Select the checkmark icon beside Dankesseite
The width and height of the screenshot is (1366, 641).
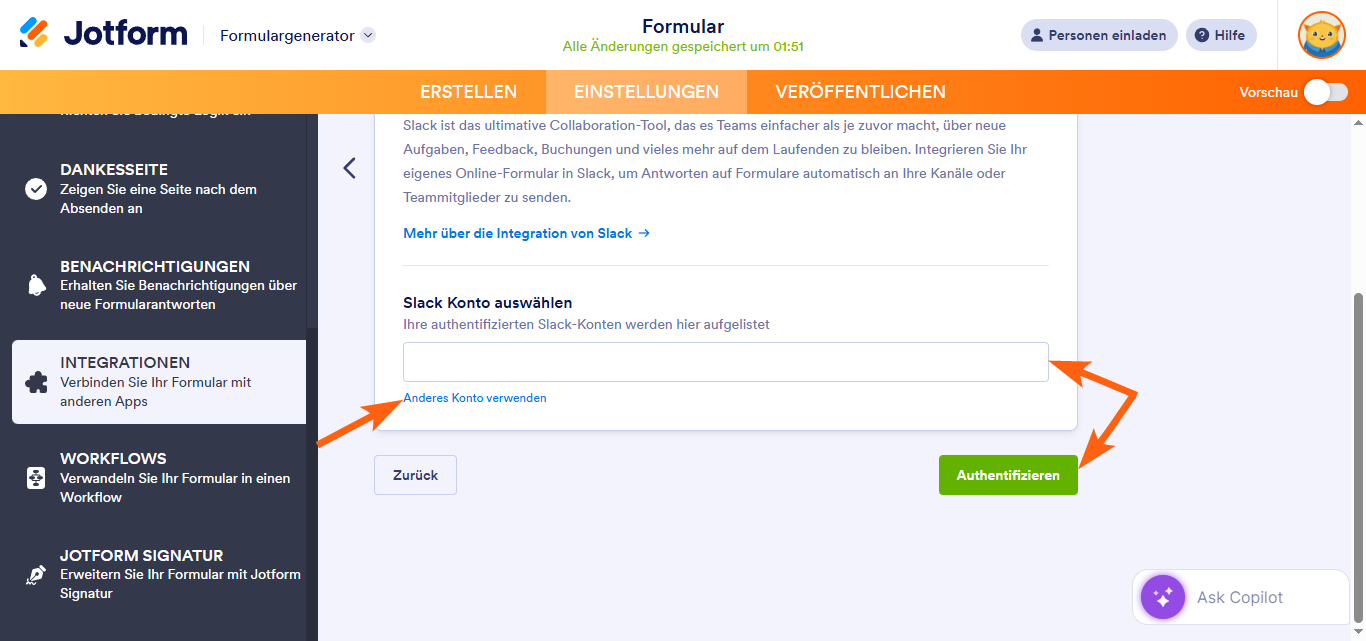(36, 188)
